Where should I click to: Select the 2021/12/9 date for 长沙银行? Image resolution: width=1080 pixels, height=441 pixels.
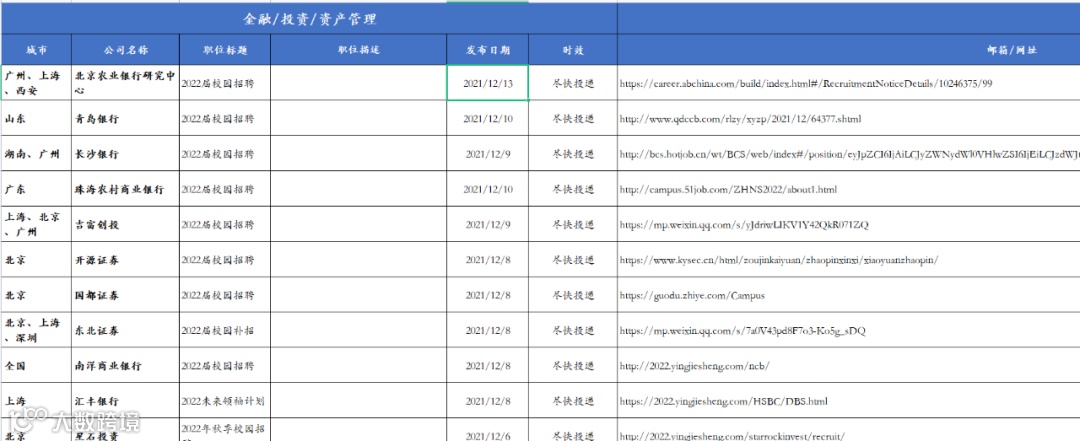point(488,154)
